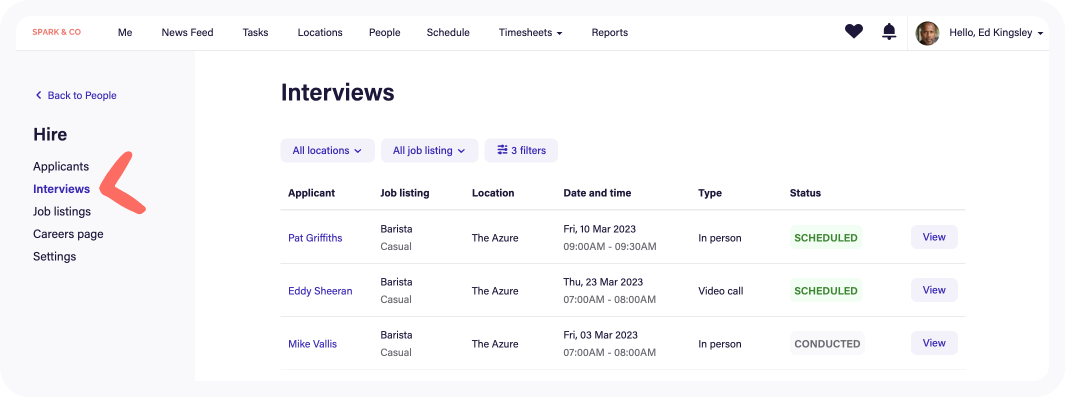Click the Type column header

[x=710, y=193]
